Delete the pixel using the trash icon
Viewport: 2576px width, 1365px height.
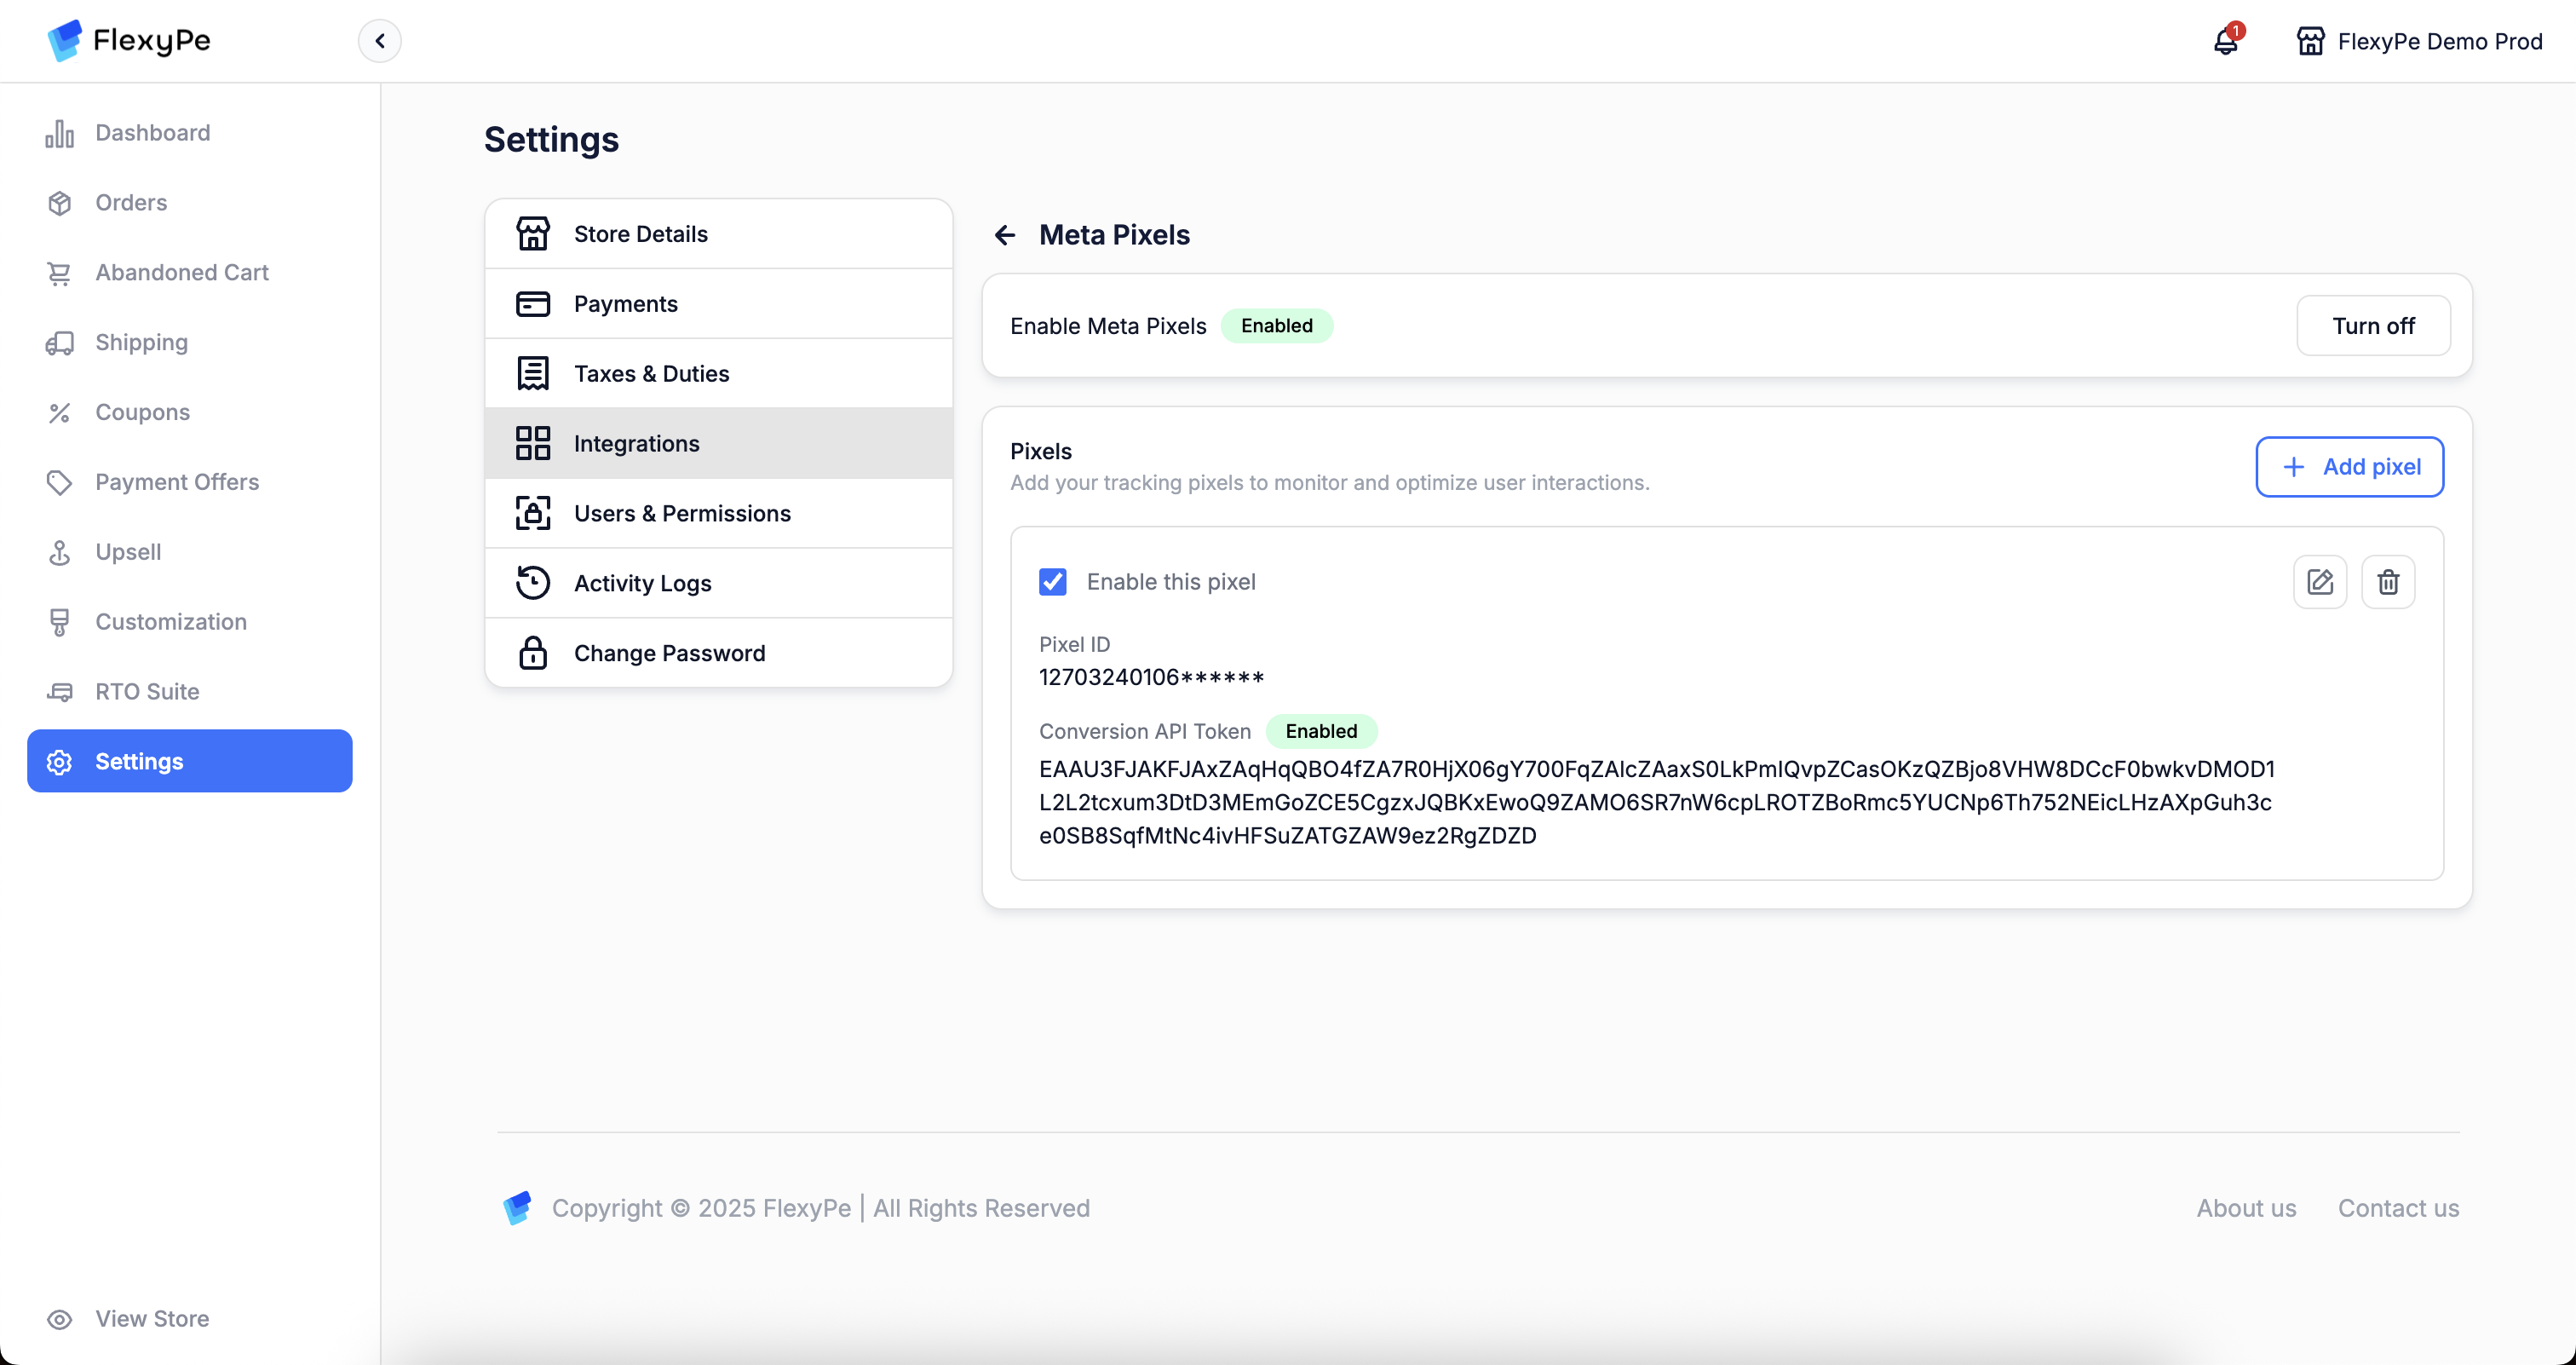pos(2387,582)
